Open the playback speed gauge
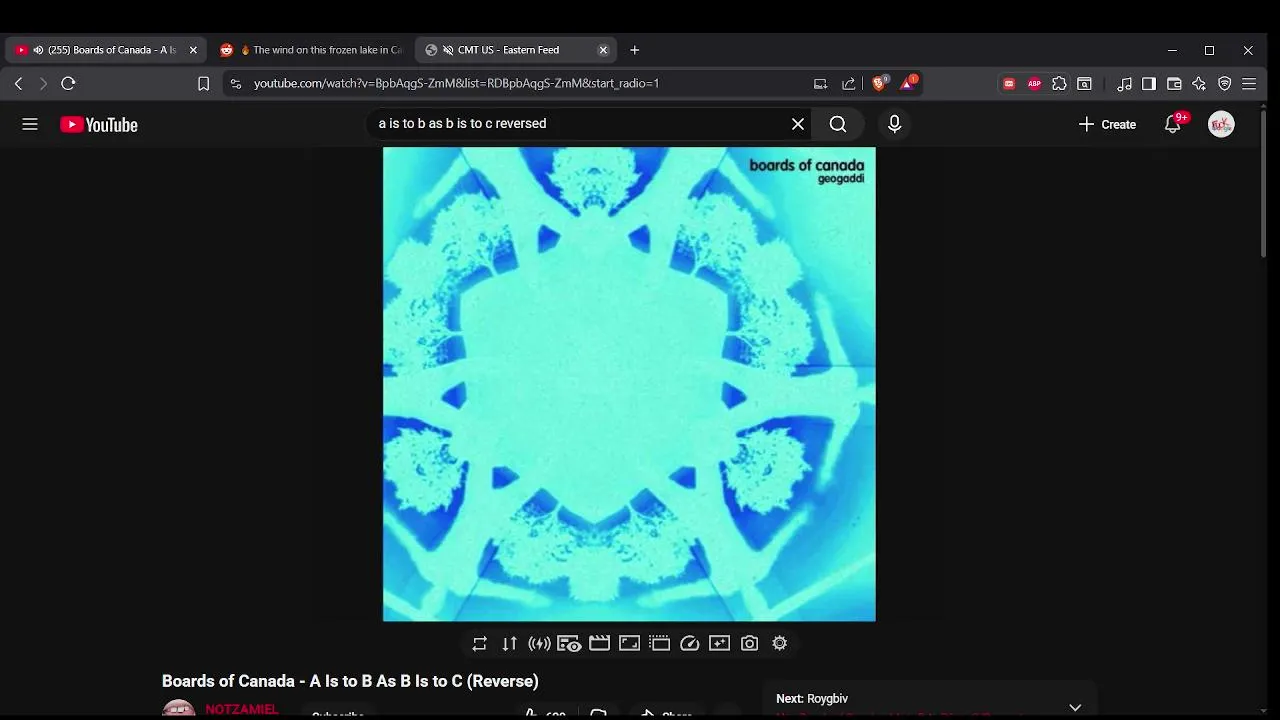The image size is (1280, 720). coord(689,644)
